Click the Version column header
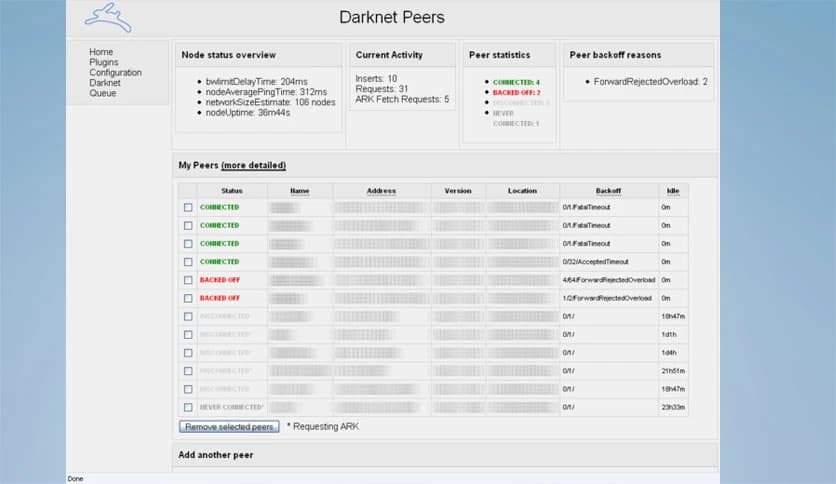The image size is (836, 484). pyautogui.click(x=458, y=190)
